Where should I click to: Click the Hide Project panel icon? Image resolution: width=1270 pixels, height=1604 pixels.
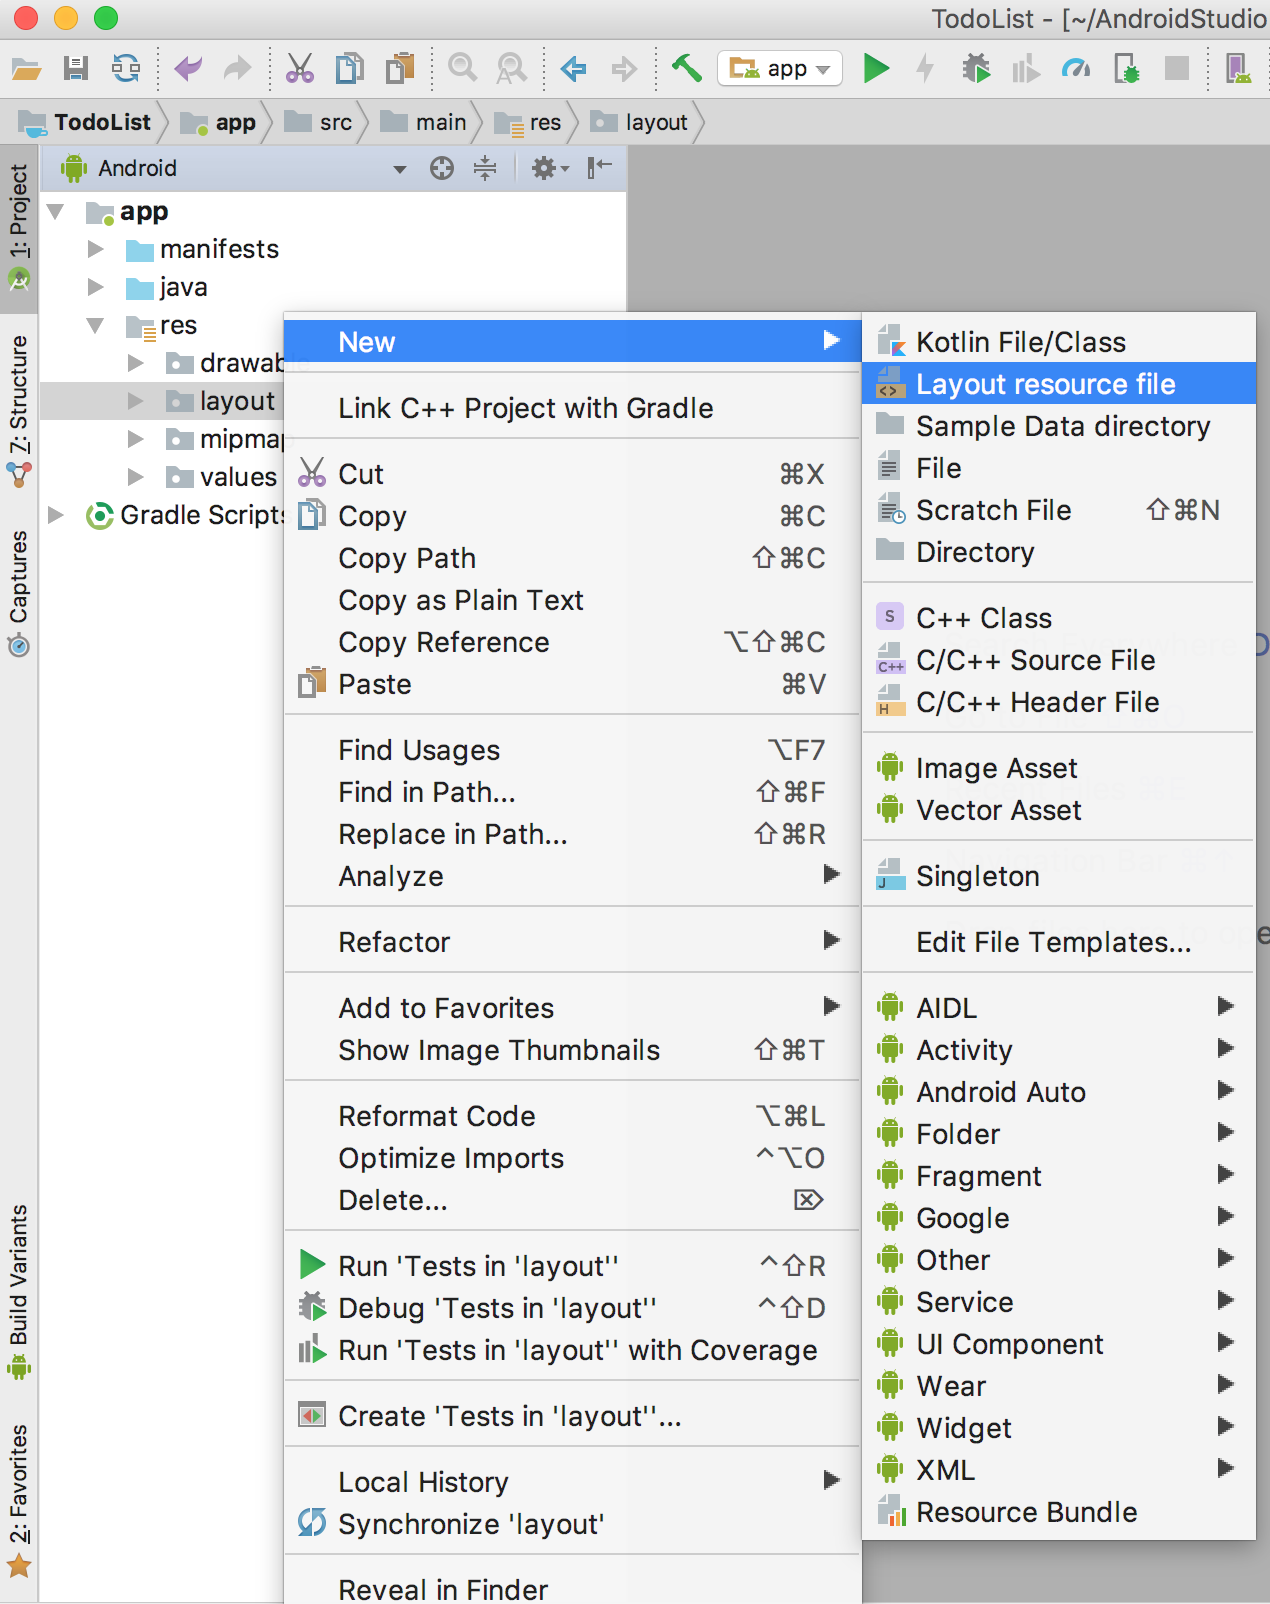tap(599, 167)
